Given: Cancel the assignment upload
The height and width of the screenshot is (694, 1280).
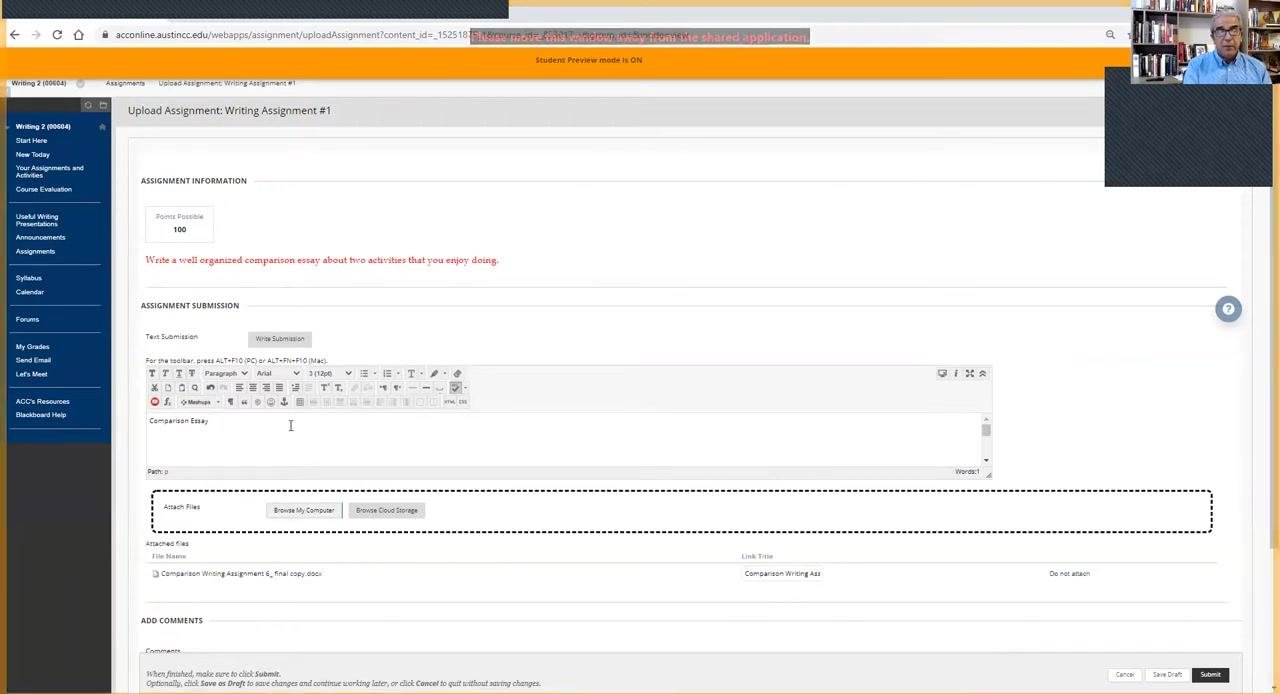Looking at the screenshot, I should tap(1125, 675).
